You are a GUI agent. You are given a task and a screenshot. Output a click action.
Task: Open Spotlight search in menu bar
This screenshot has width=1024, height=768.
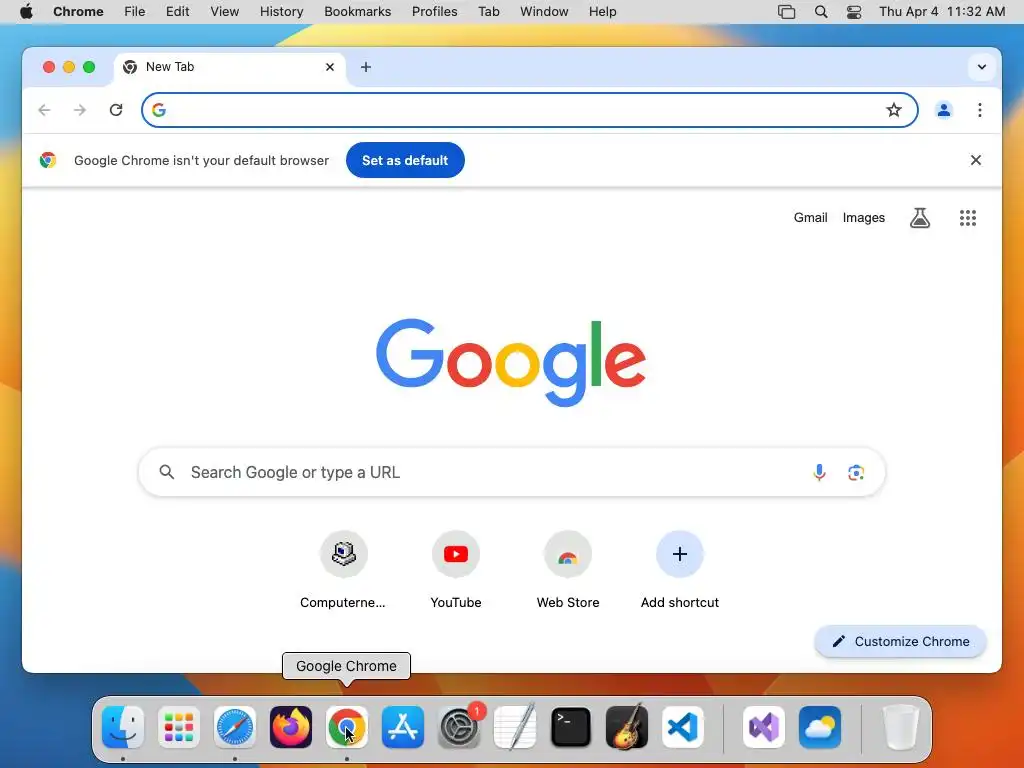pos(821,12)
